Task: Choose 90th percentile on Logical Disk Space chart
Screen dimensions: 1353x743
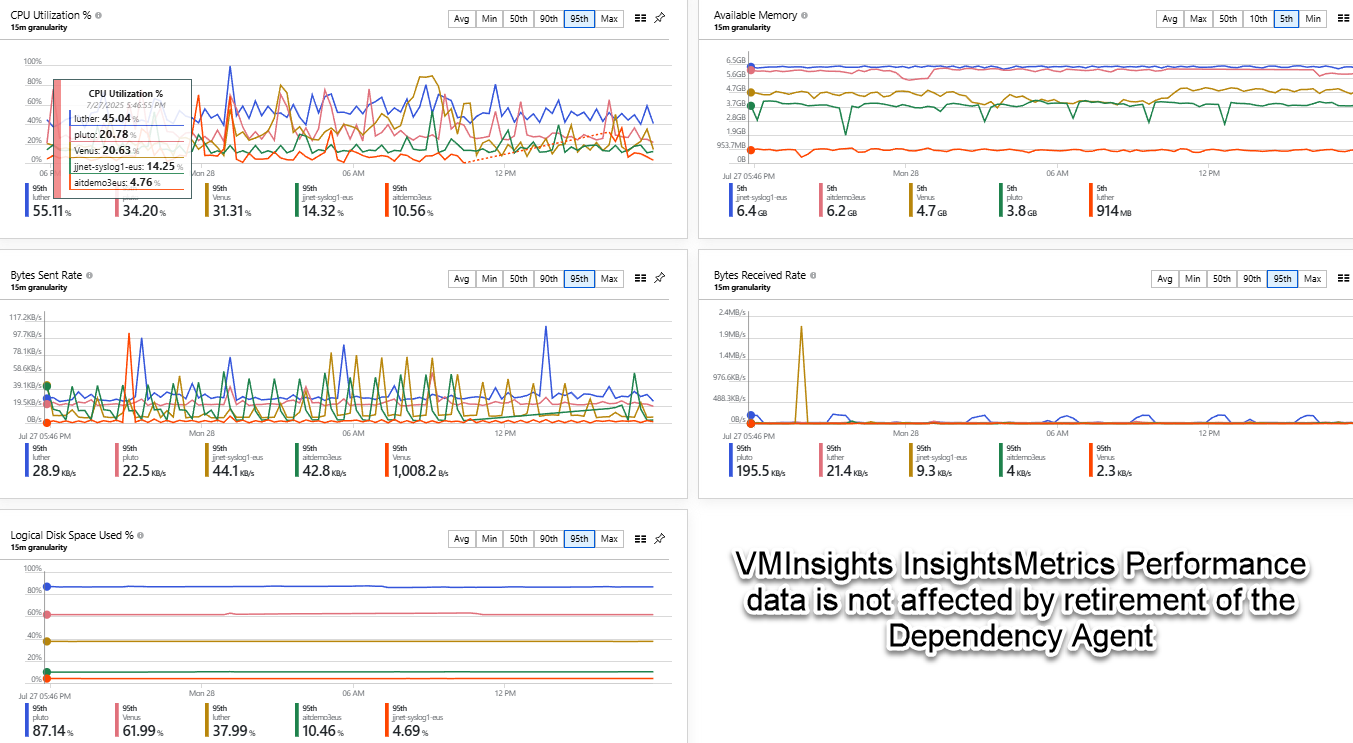Action: [548, 539]
